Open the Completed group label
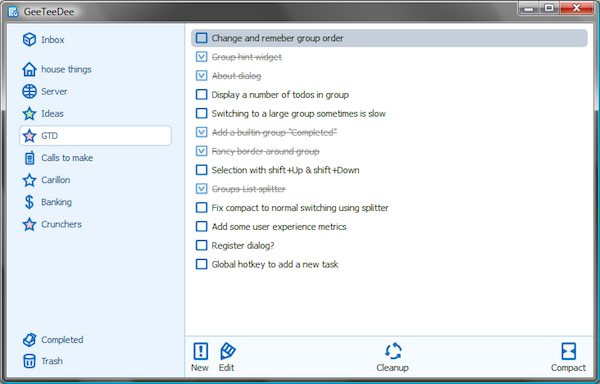This screenshot has width=600, height=384. click(x=62, y=340)
